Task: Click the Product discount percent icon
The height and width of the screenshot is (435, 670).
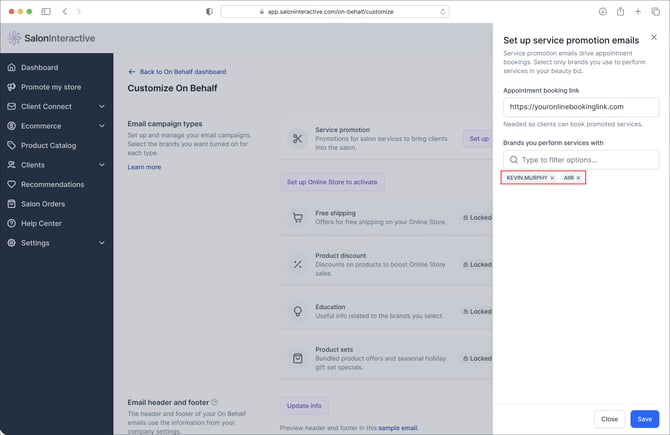Action: pos(298,265)
